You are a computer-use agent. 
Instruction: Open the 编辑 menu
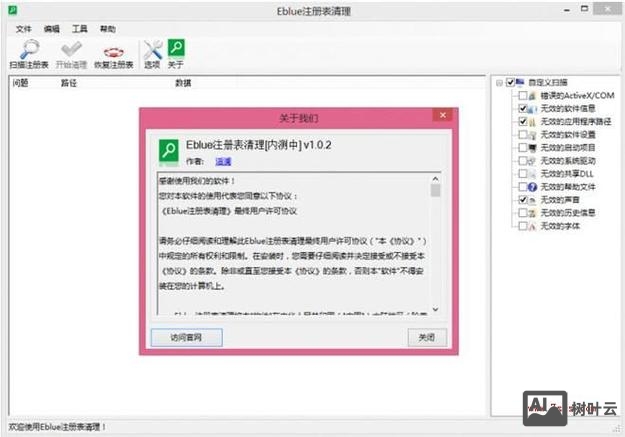coord(51,29)
